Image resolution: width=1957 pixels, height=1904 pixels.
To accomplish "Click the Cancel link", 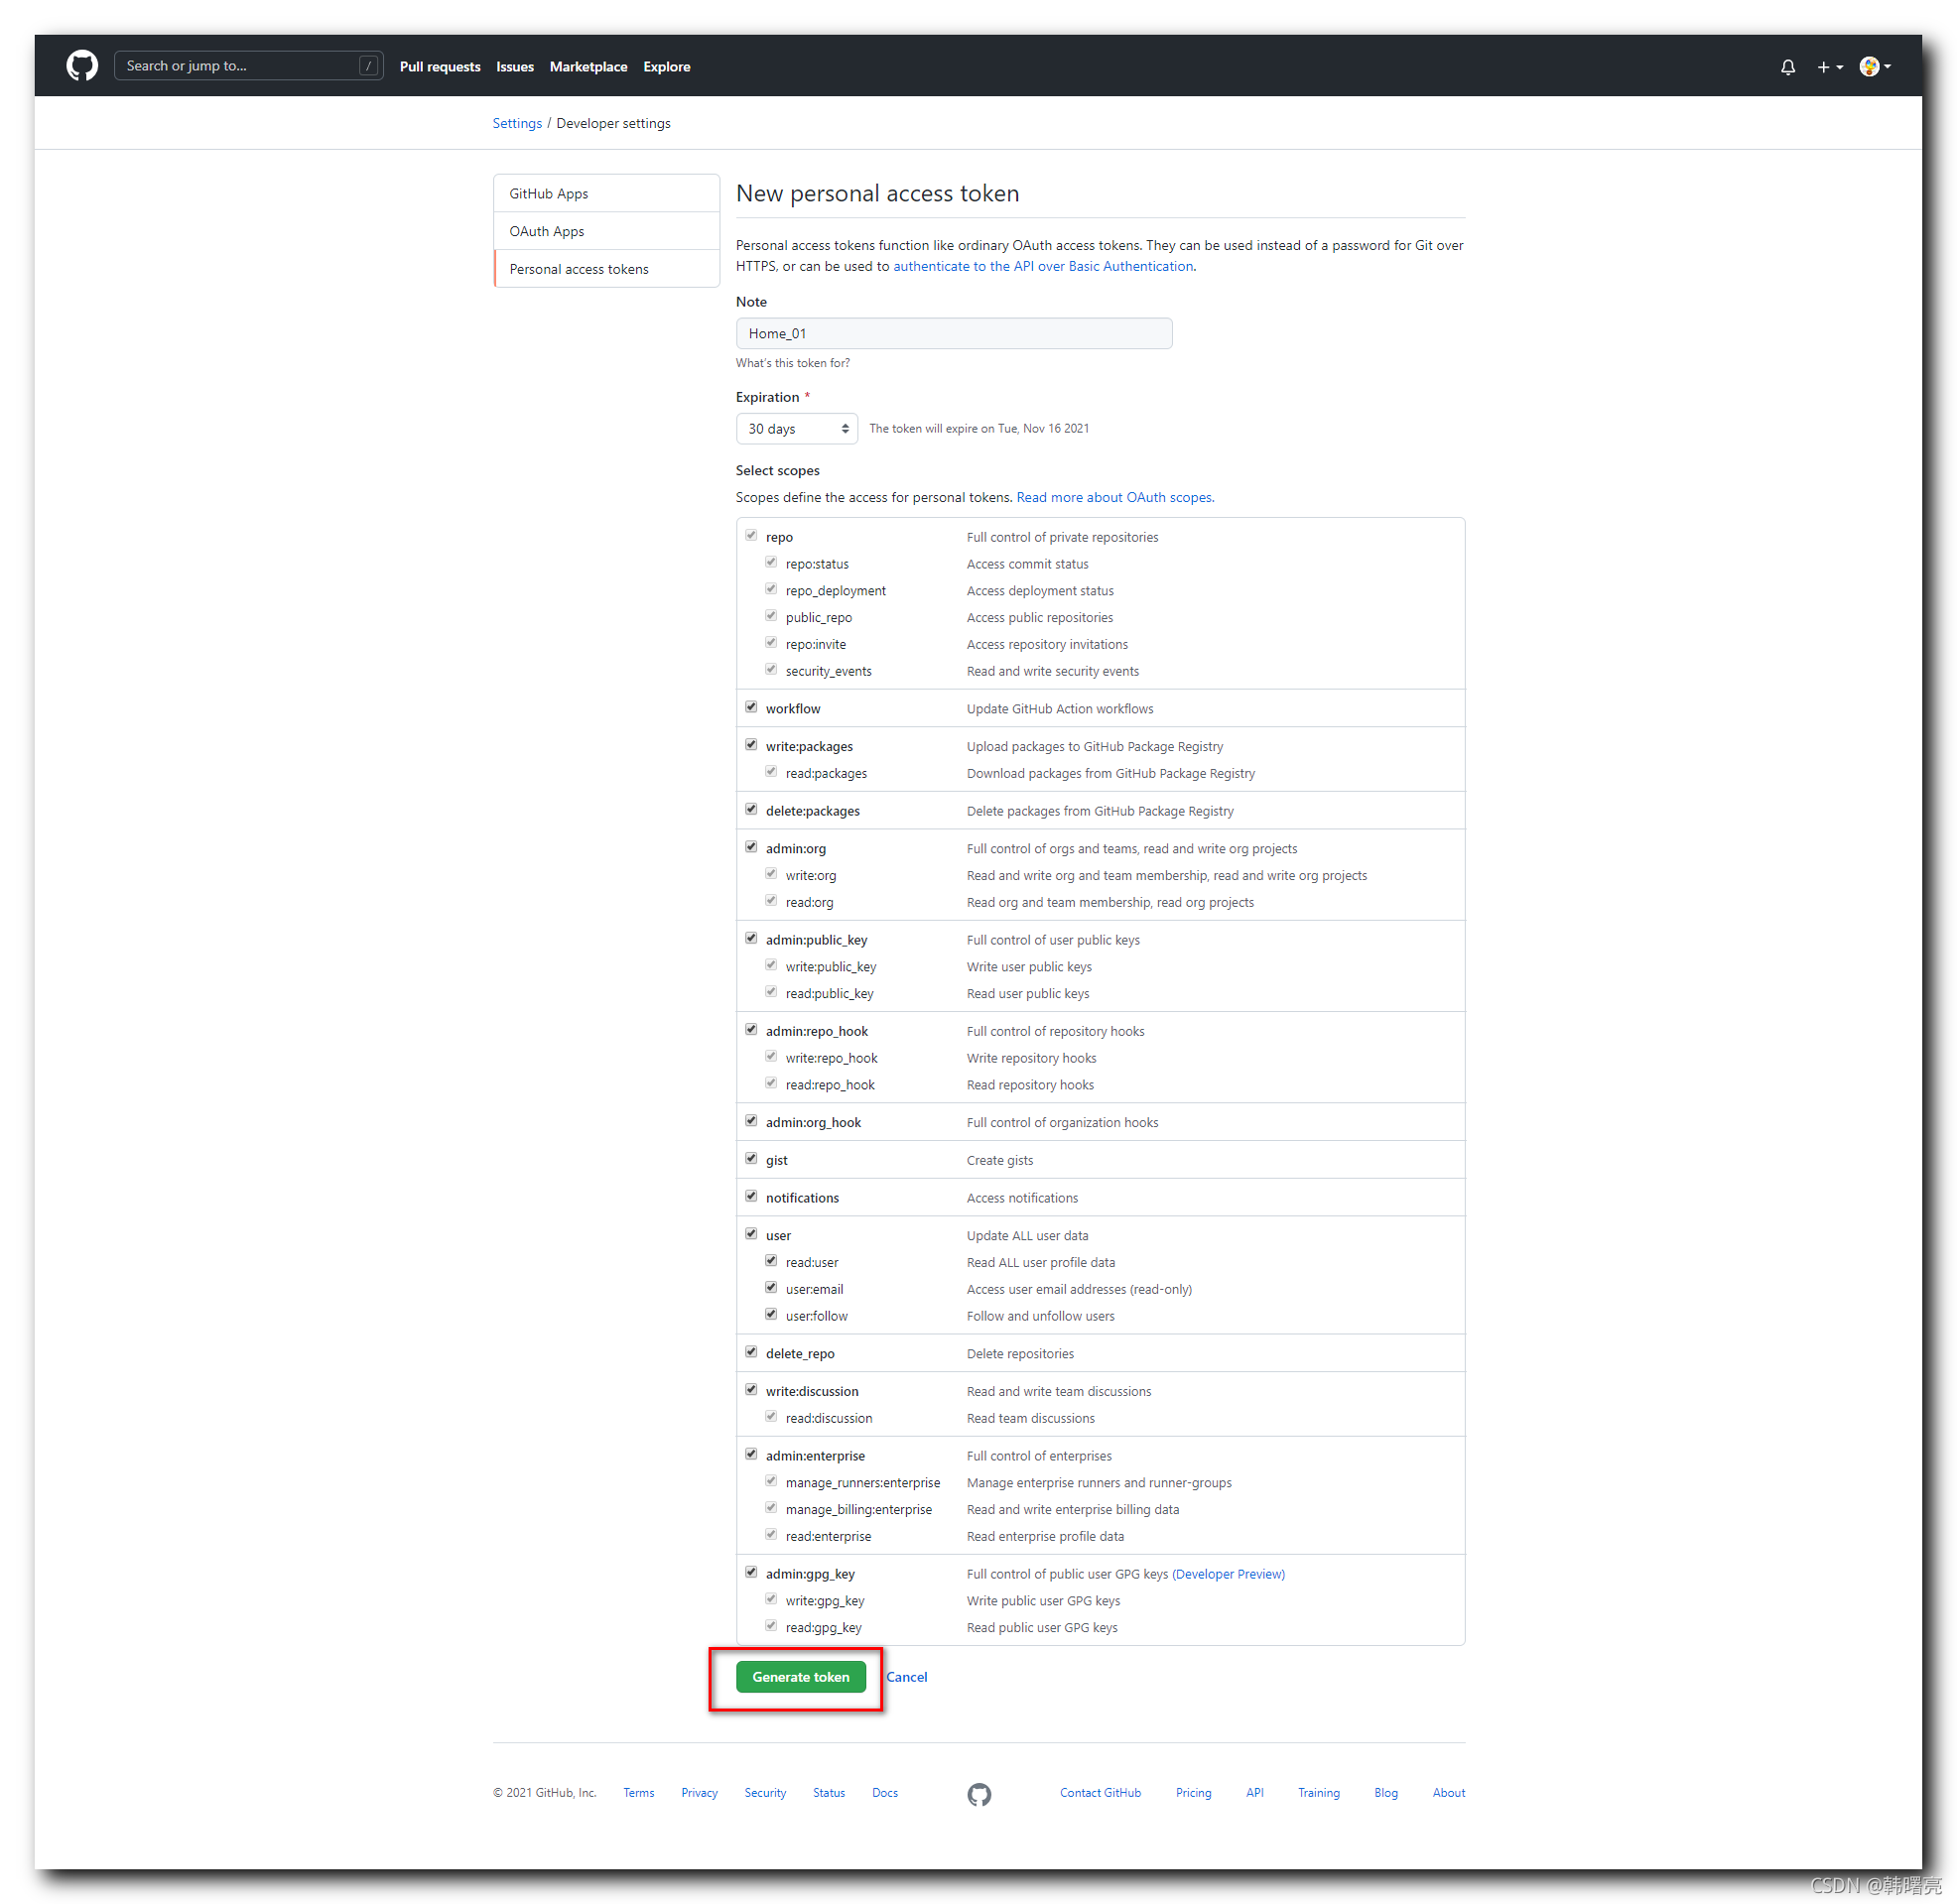I will pos(906,1676).
